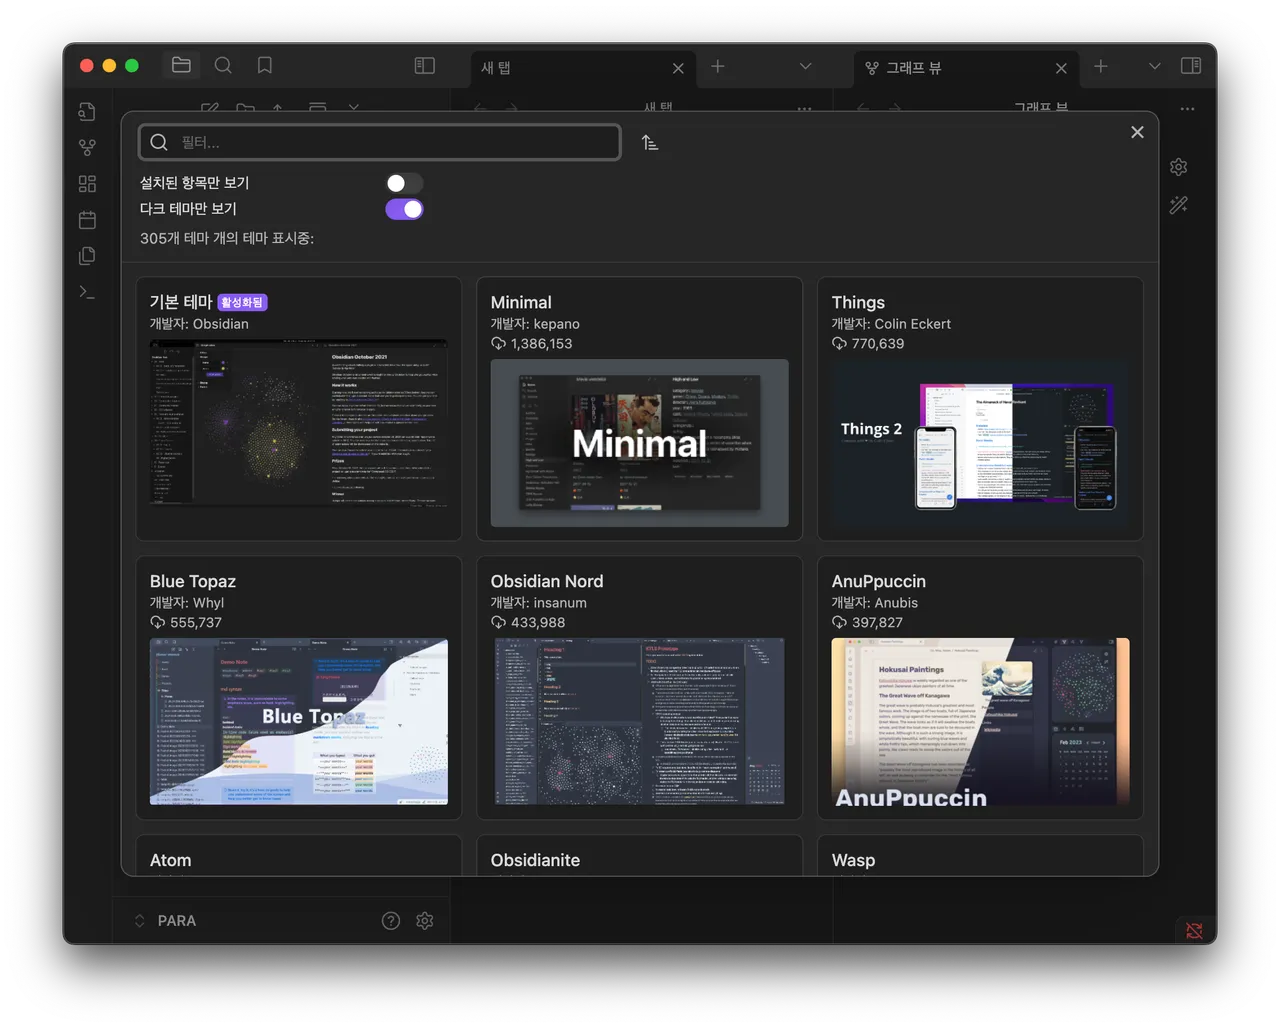Open the Minimal theme preview image
The height and width of the screenshot is (1028, 1280).
click(x=640, y=443)
